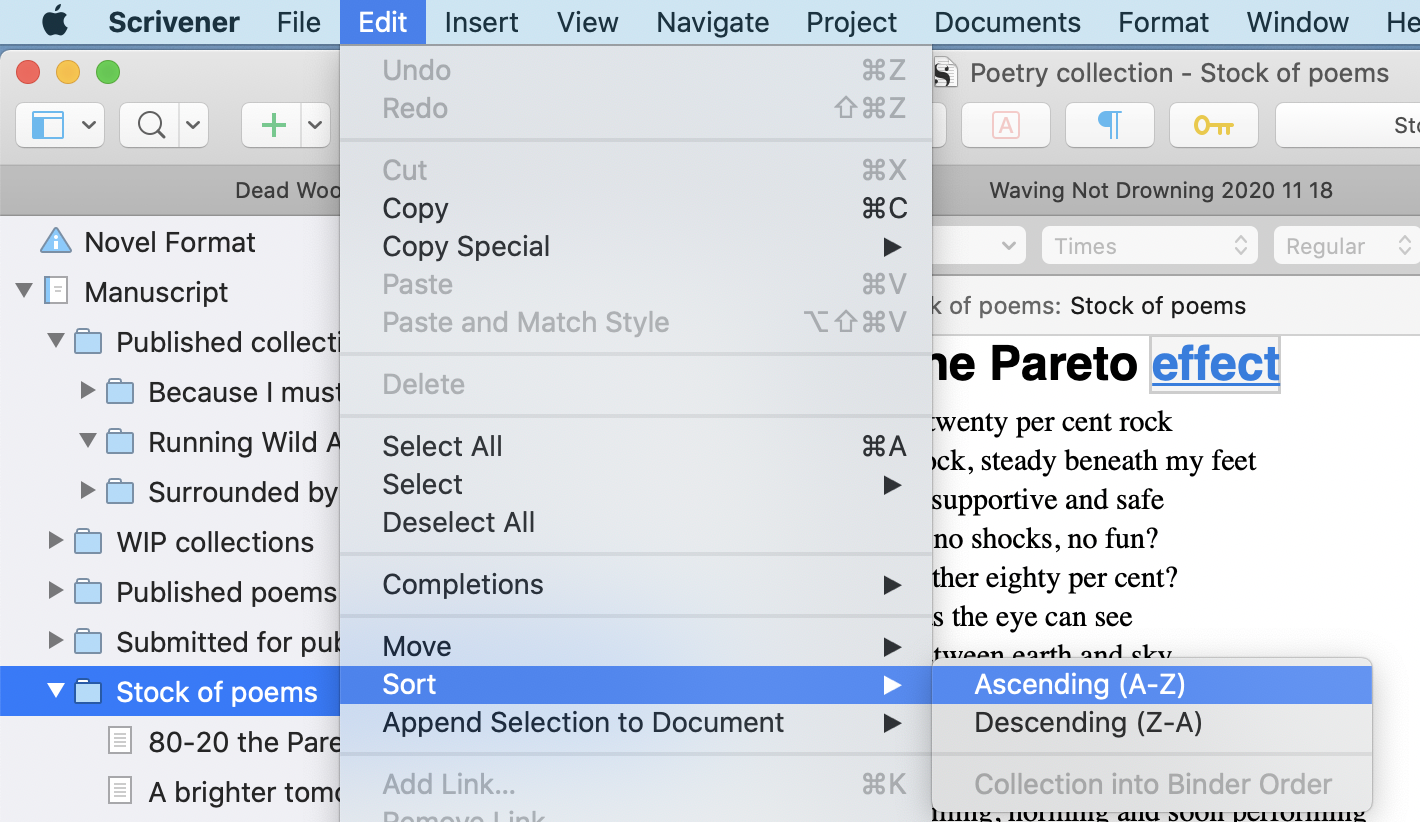Choose Deselect All in the Edit menu
Viewport: 1420px width, 822px height.
point(636,522)
